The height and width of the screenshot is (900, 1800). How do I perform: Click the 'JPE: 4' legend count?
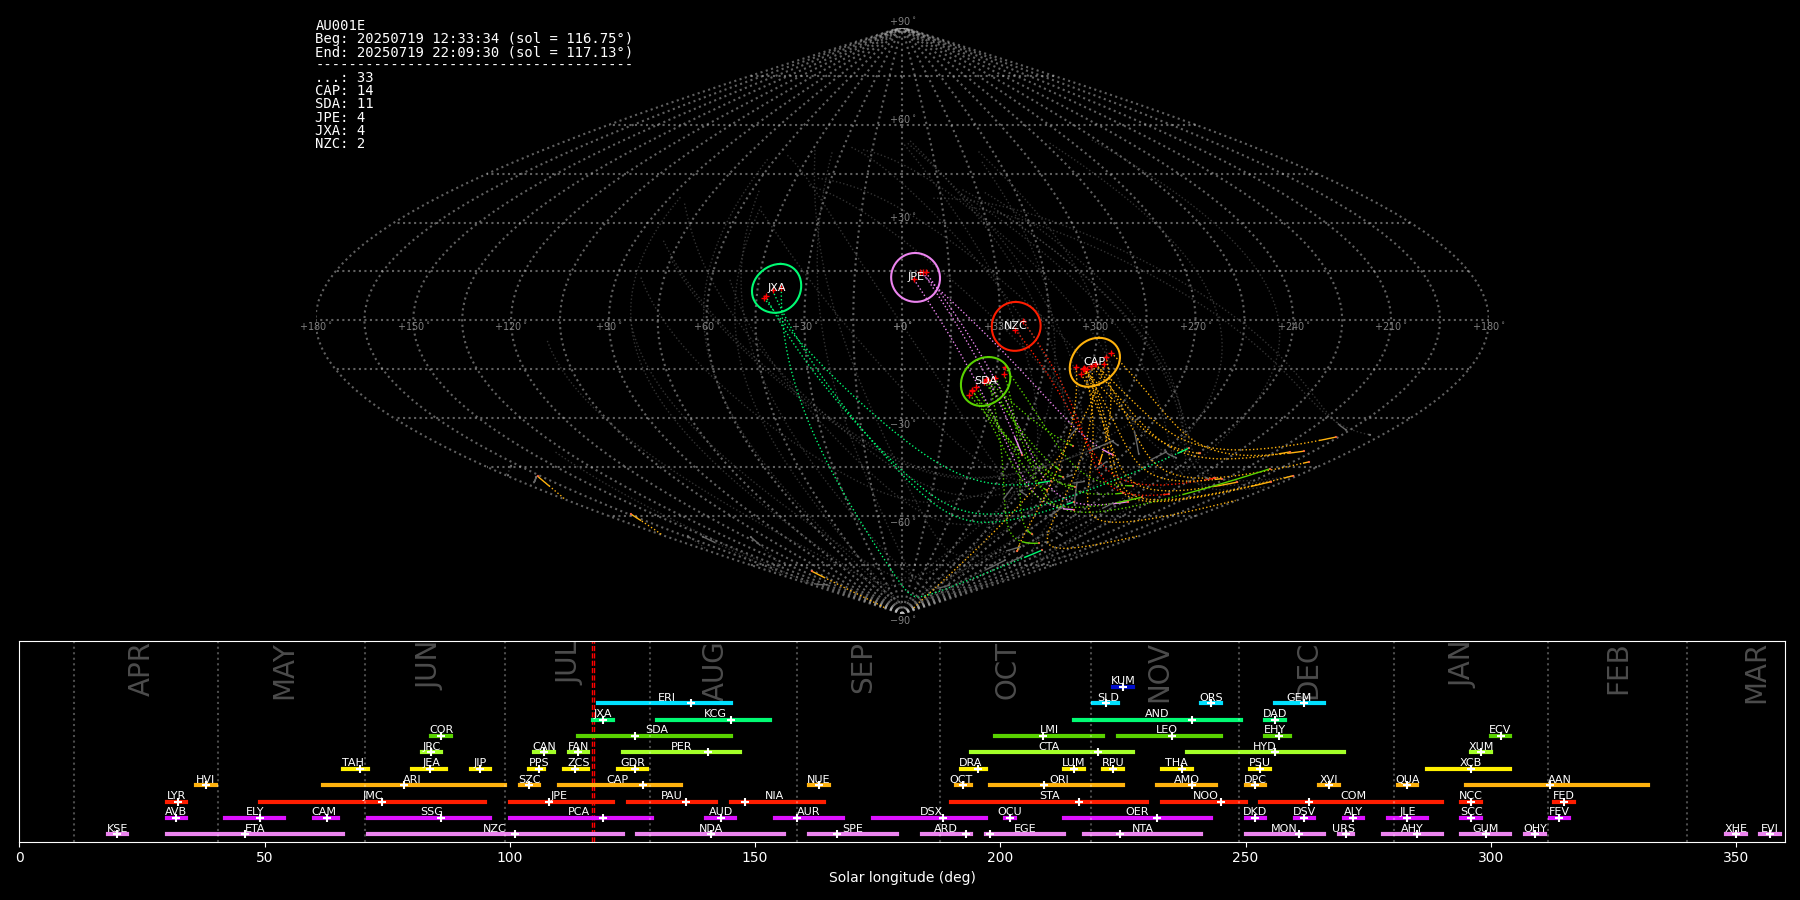pyautogui.click(x=340, y=117)
